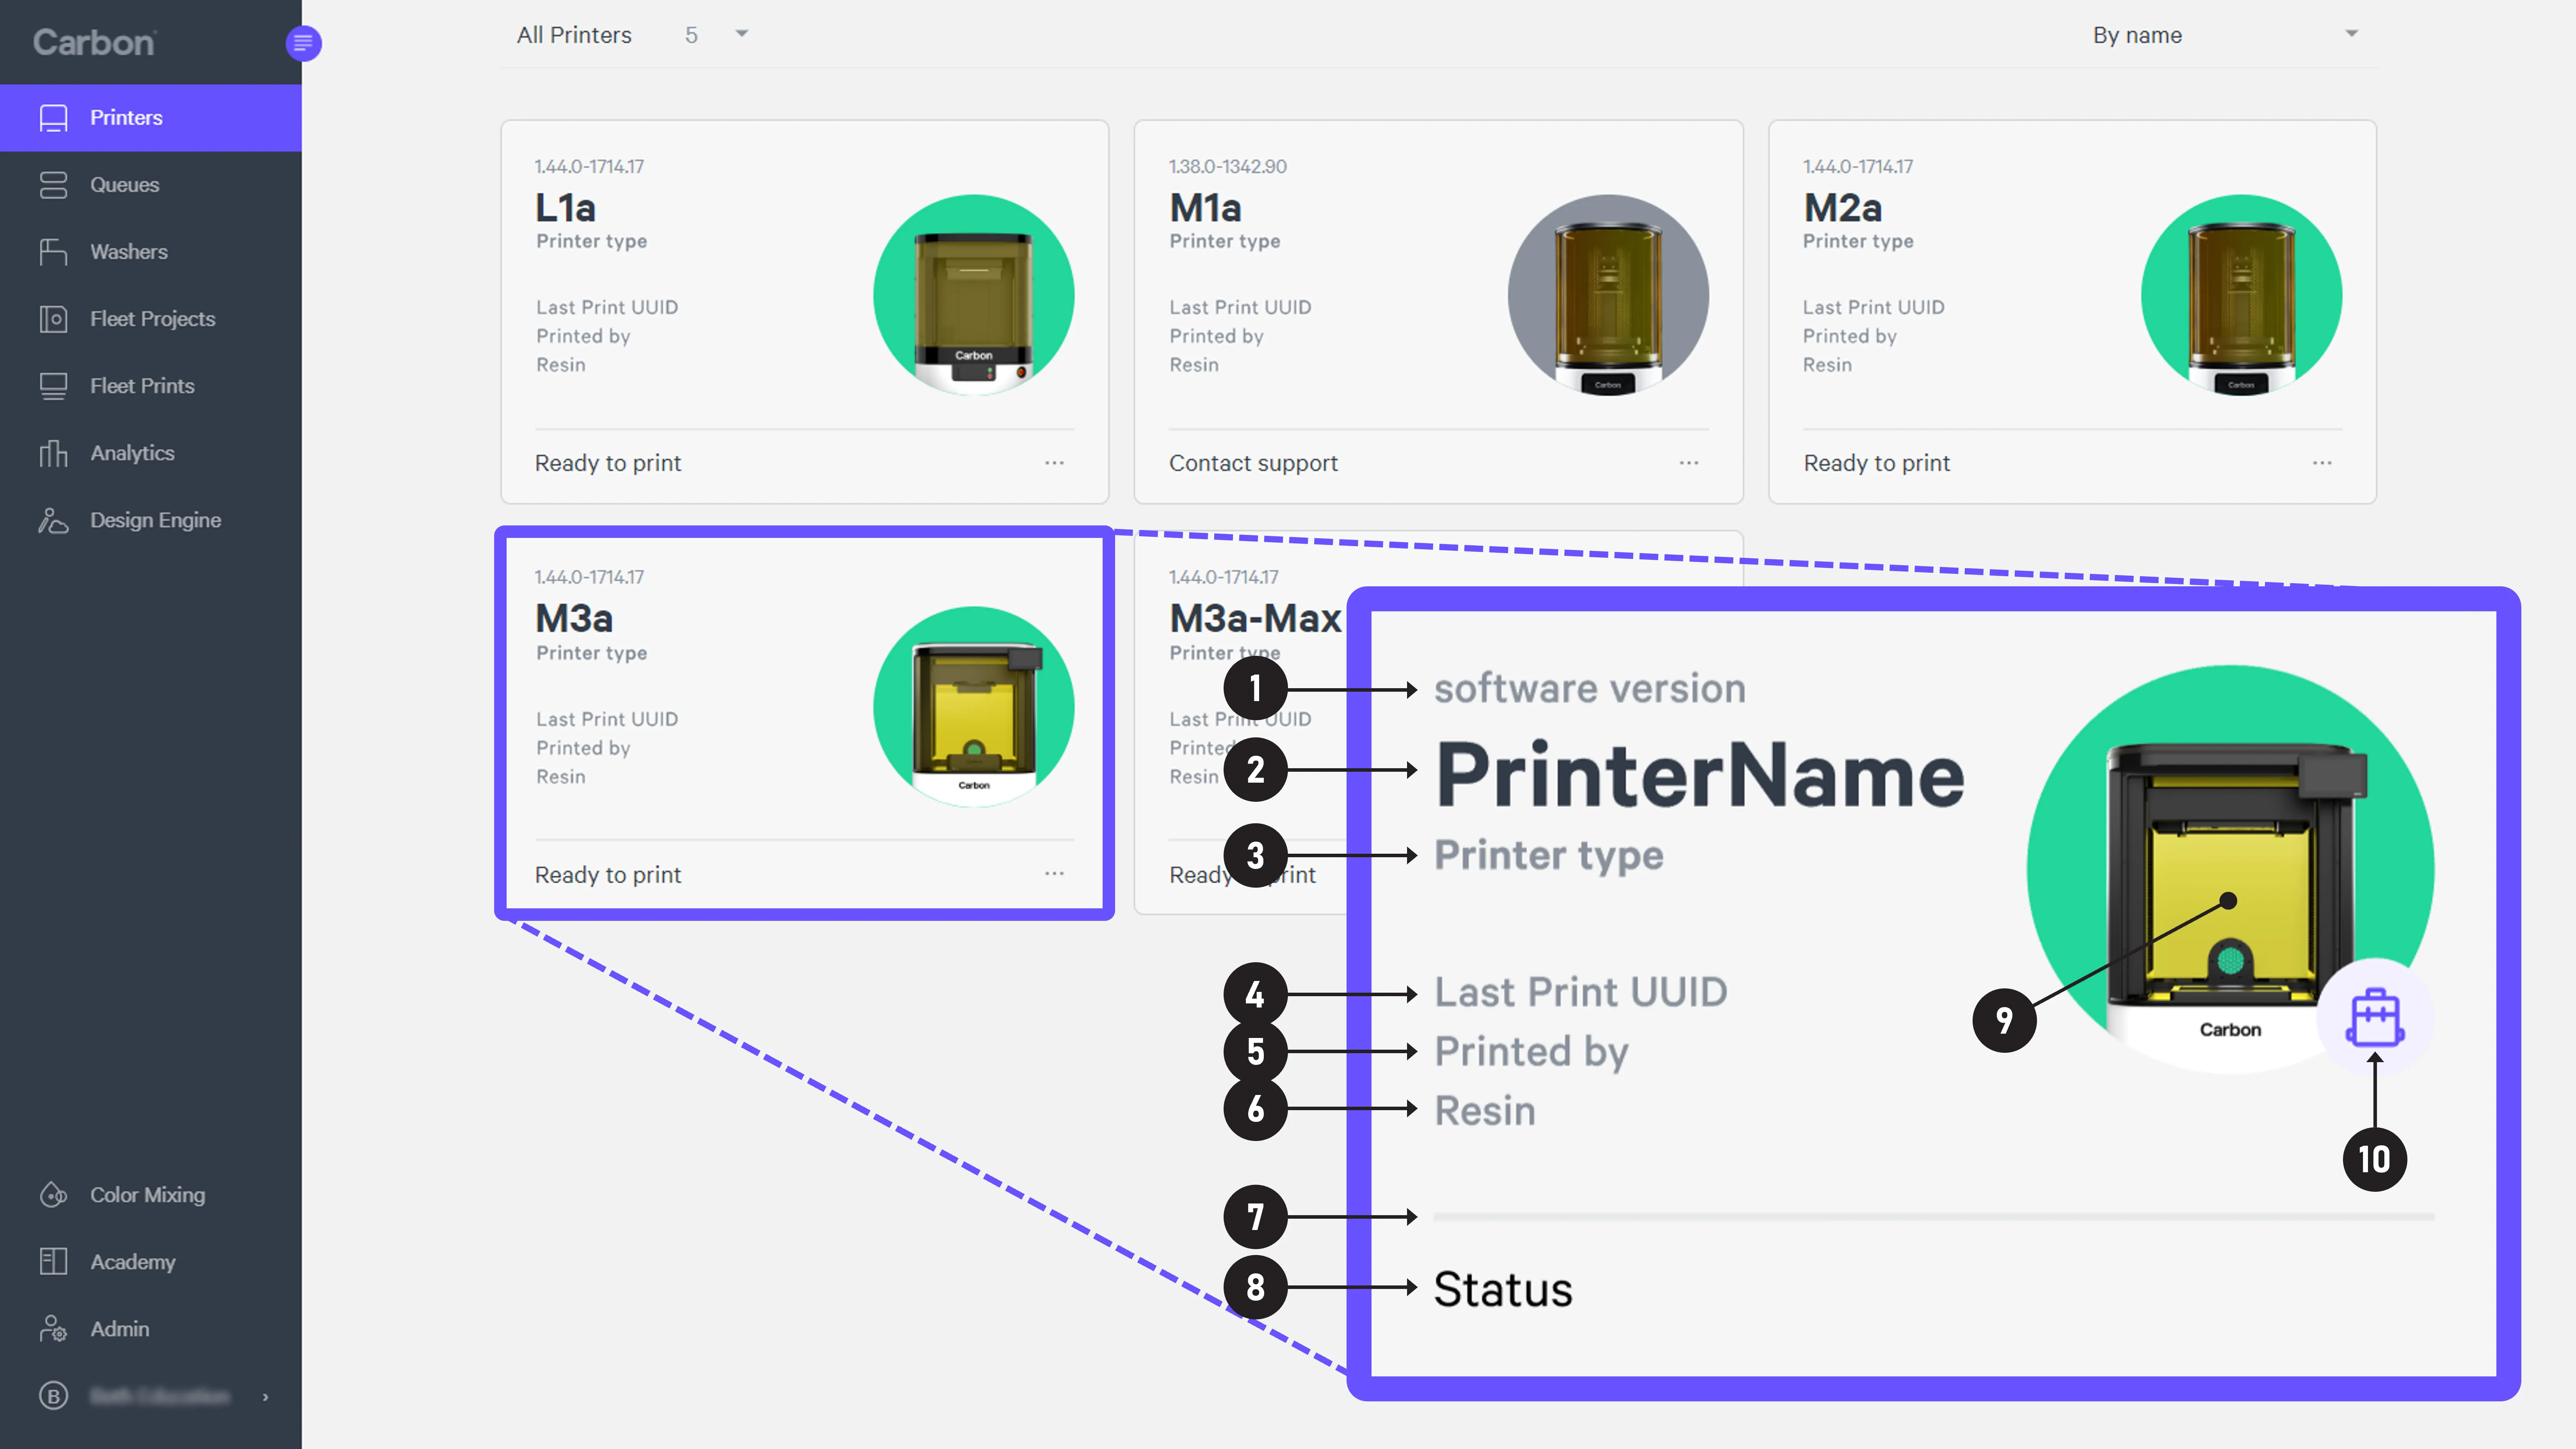This screenshot has width=2576, height=1449.
Task: Click the Washers icon in sidebar
Action: [x=53, y=252]
